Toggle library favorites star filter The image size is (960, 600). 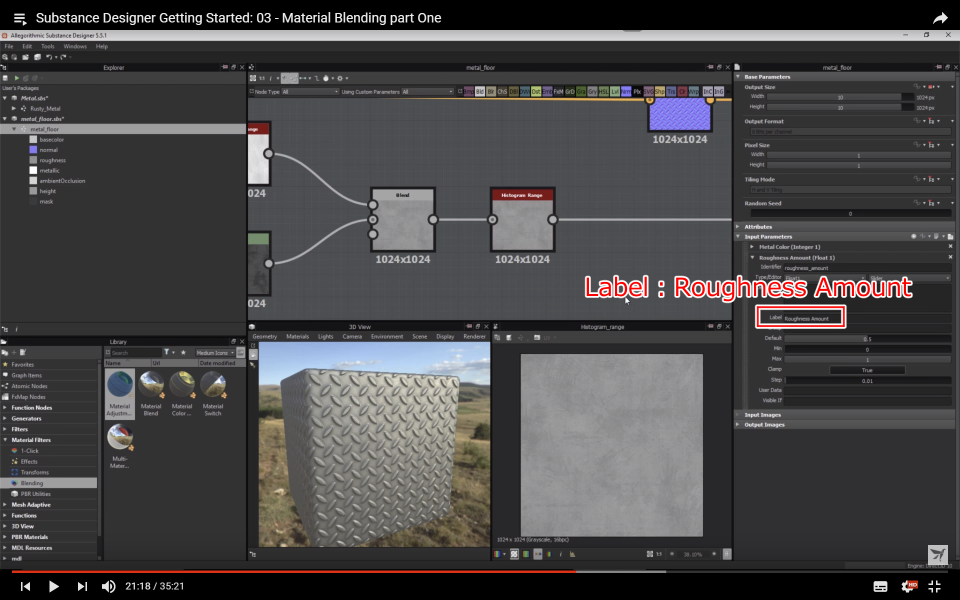point(183,353)
